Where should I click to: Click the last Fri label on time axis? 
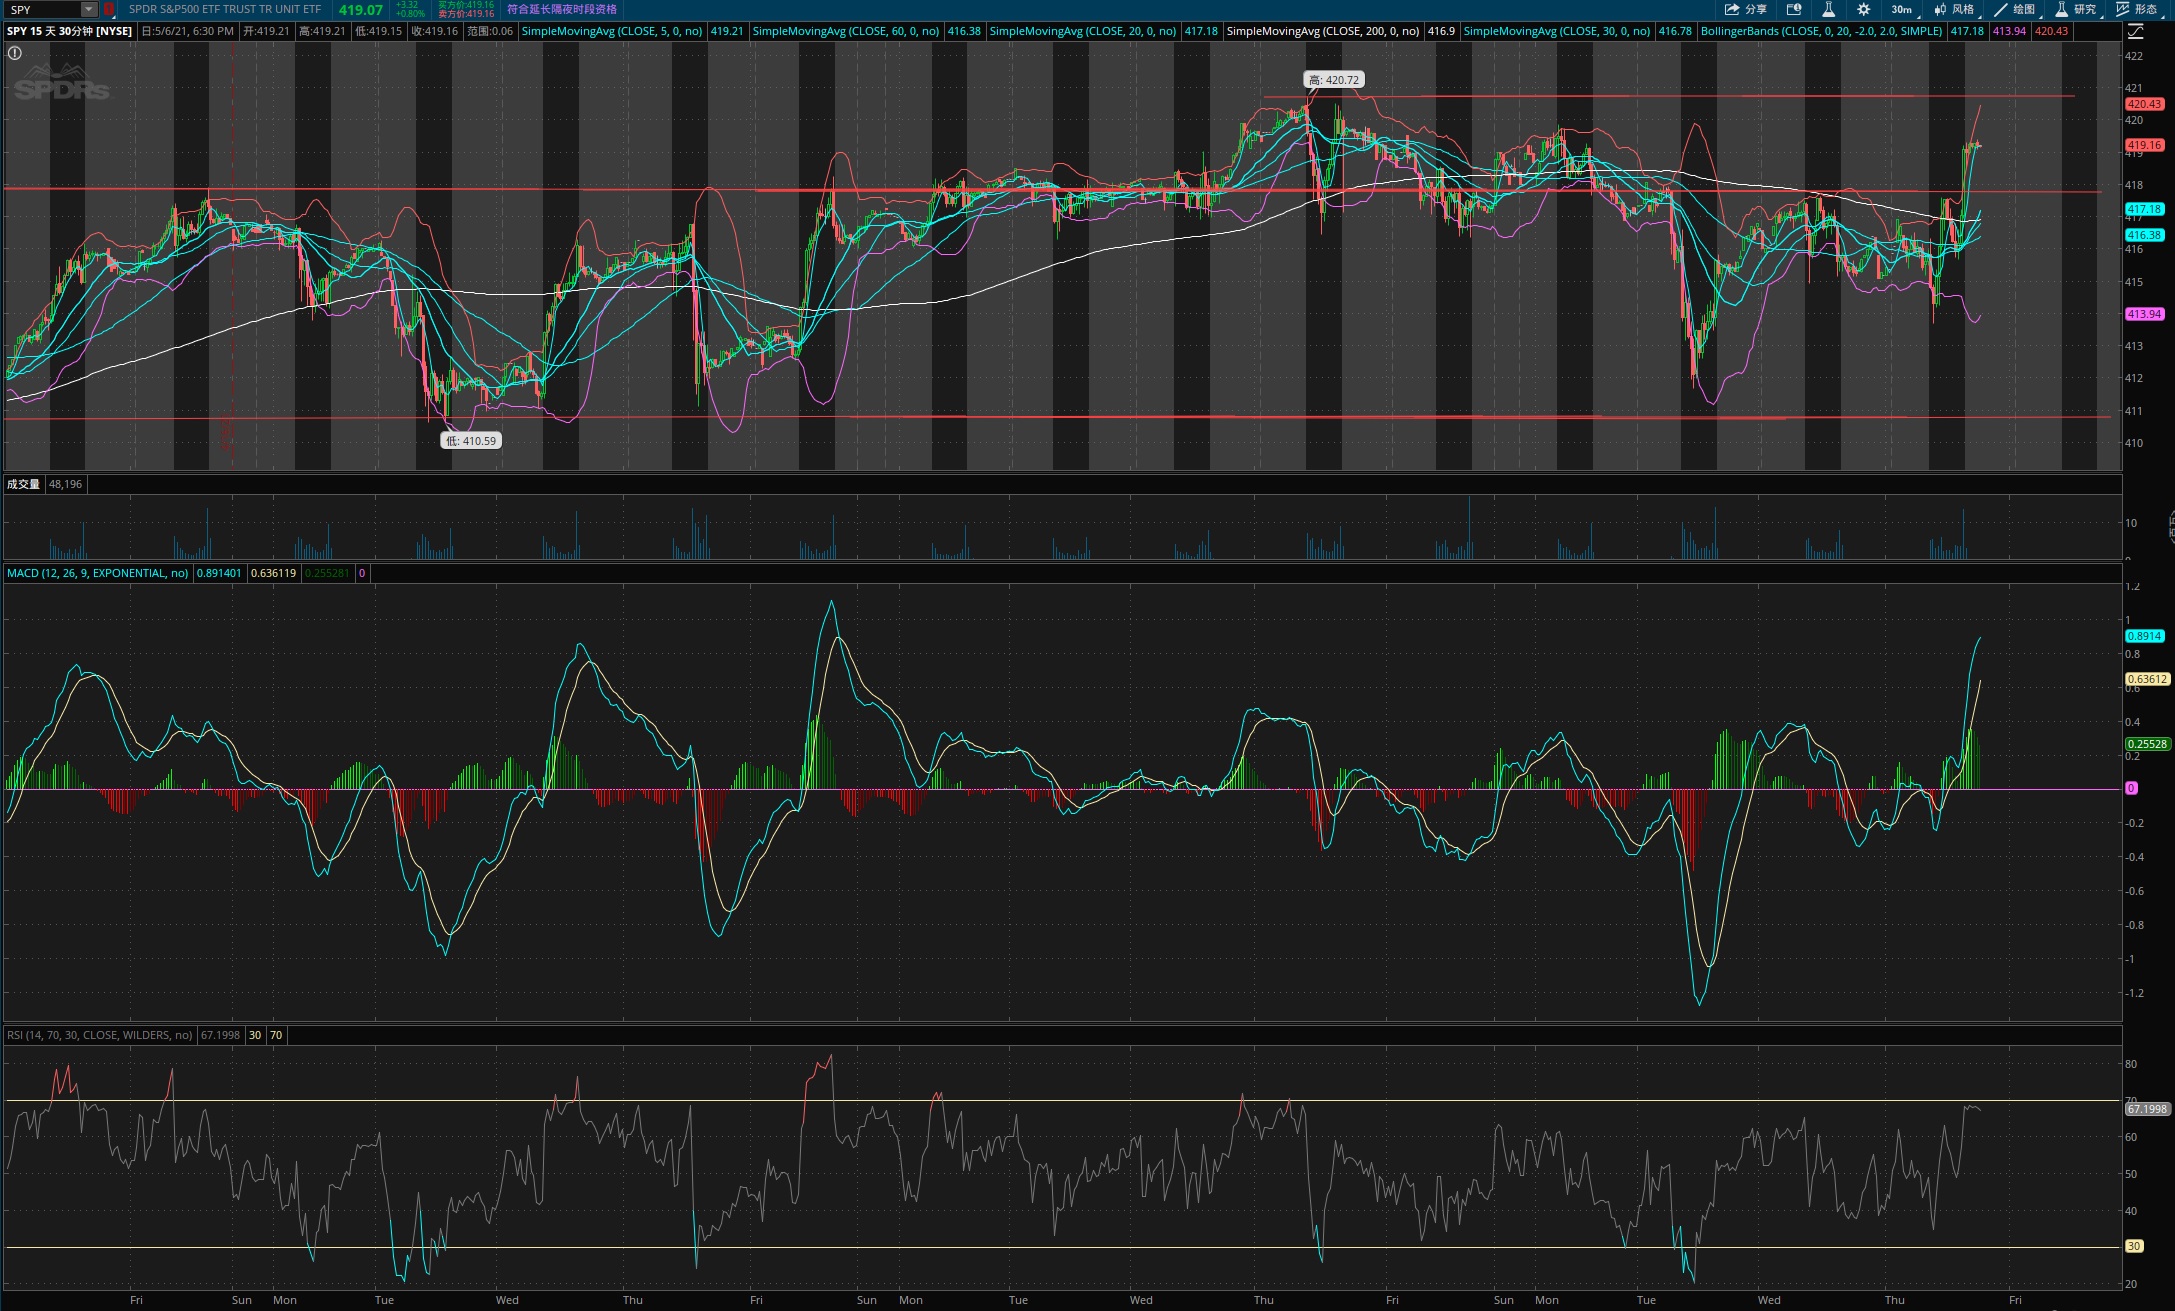pyautogui.click(x=2015, y=1300)
